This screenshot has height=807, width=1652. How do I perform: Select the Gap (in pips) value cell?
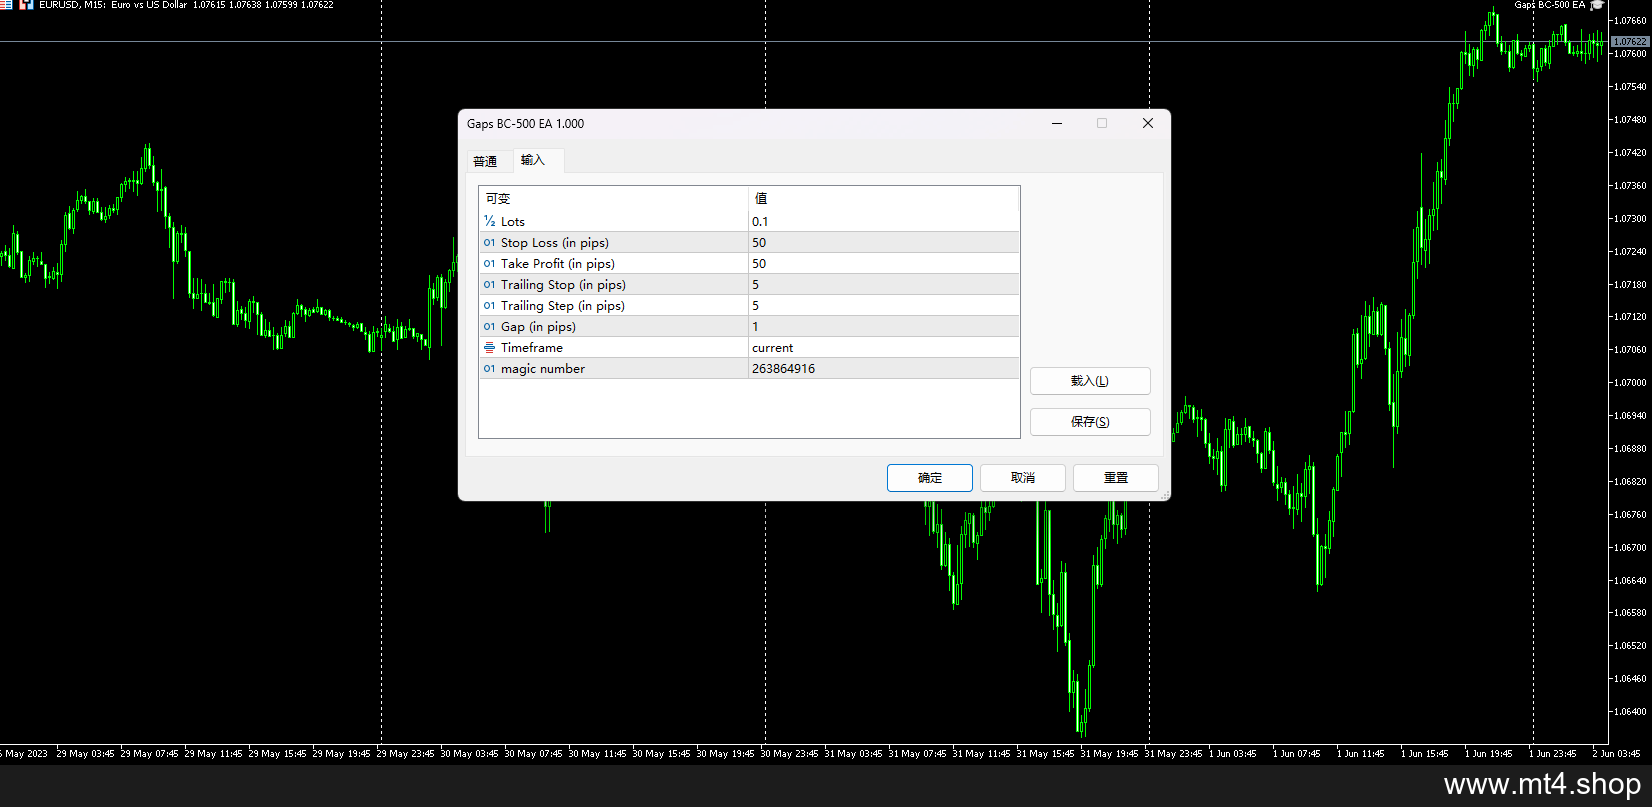(x=884, y=327)
